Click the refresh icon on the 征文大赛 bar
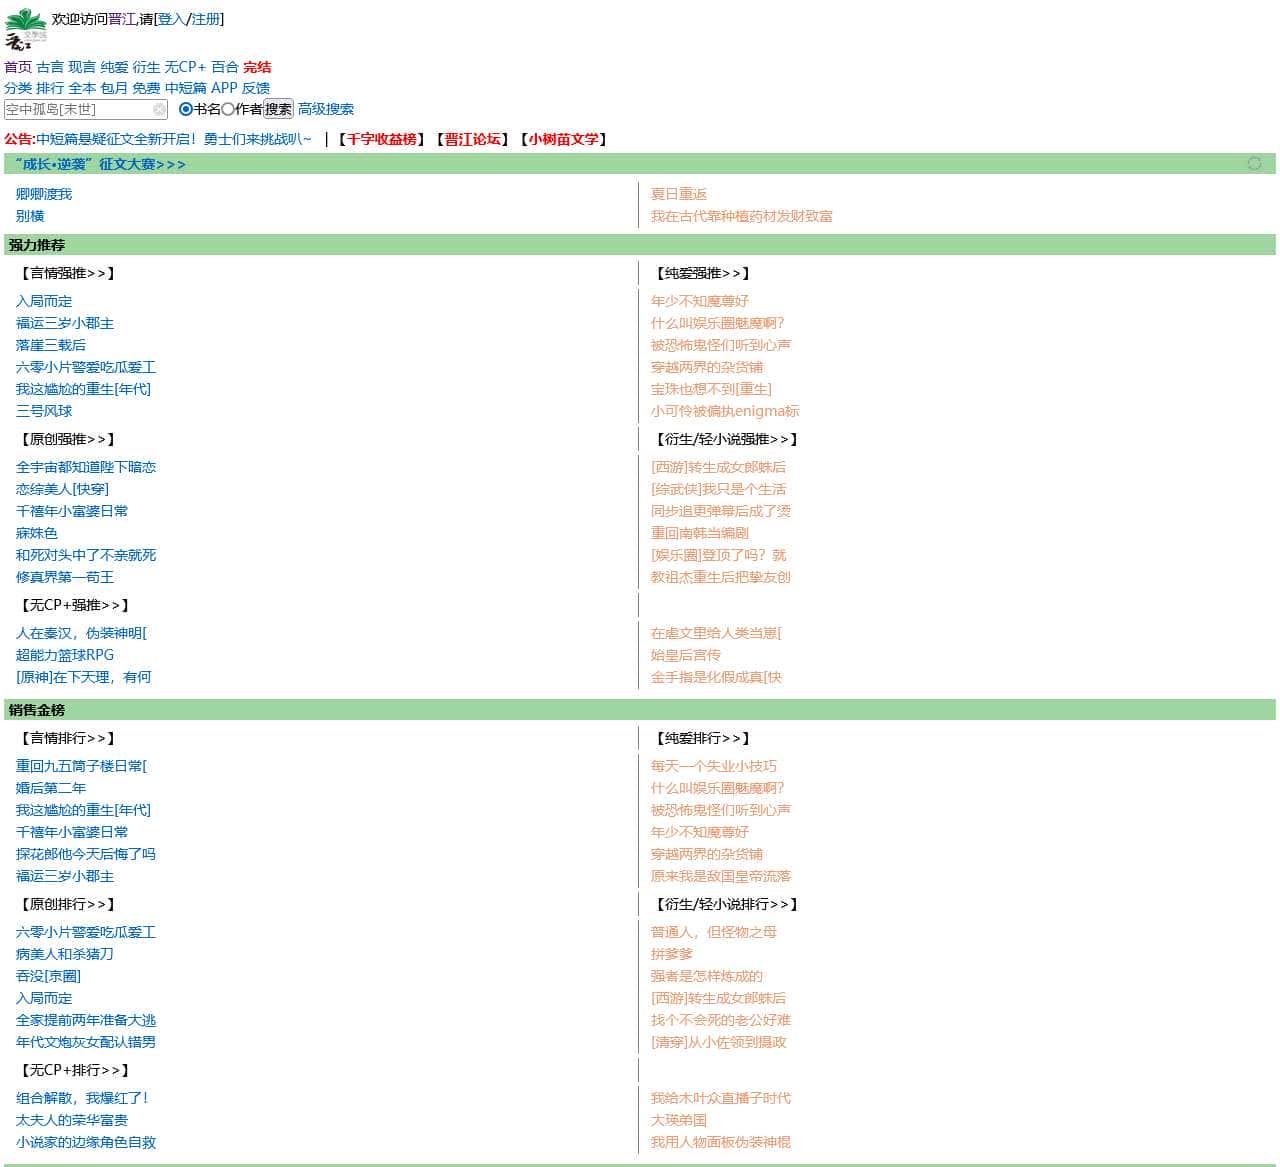 [x=1254, y=163]
